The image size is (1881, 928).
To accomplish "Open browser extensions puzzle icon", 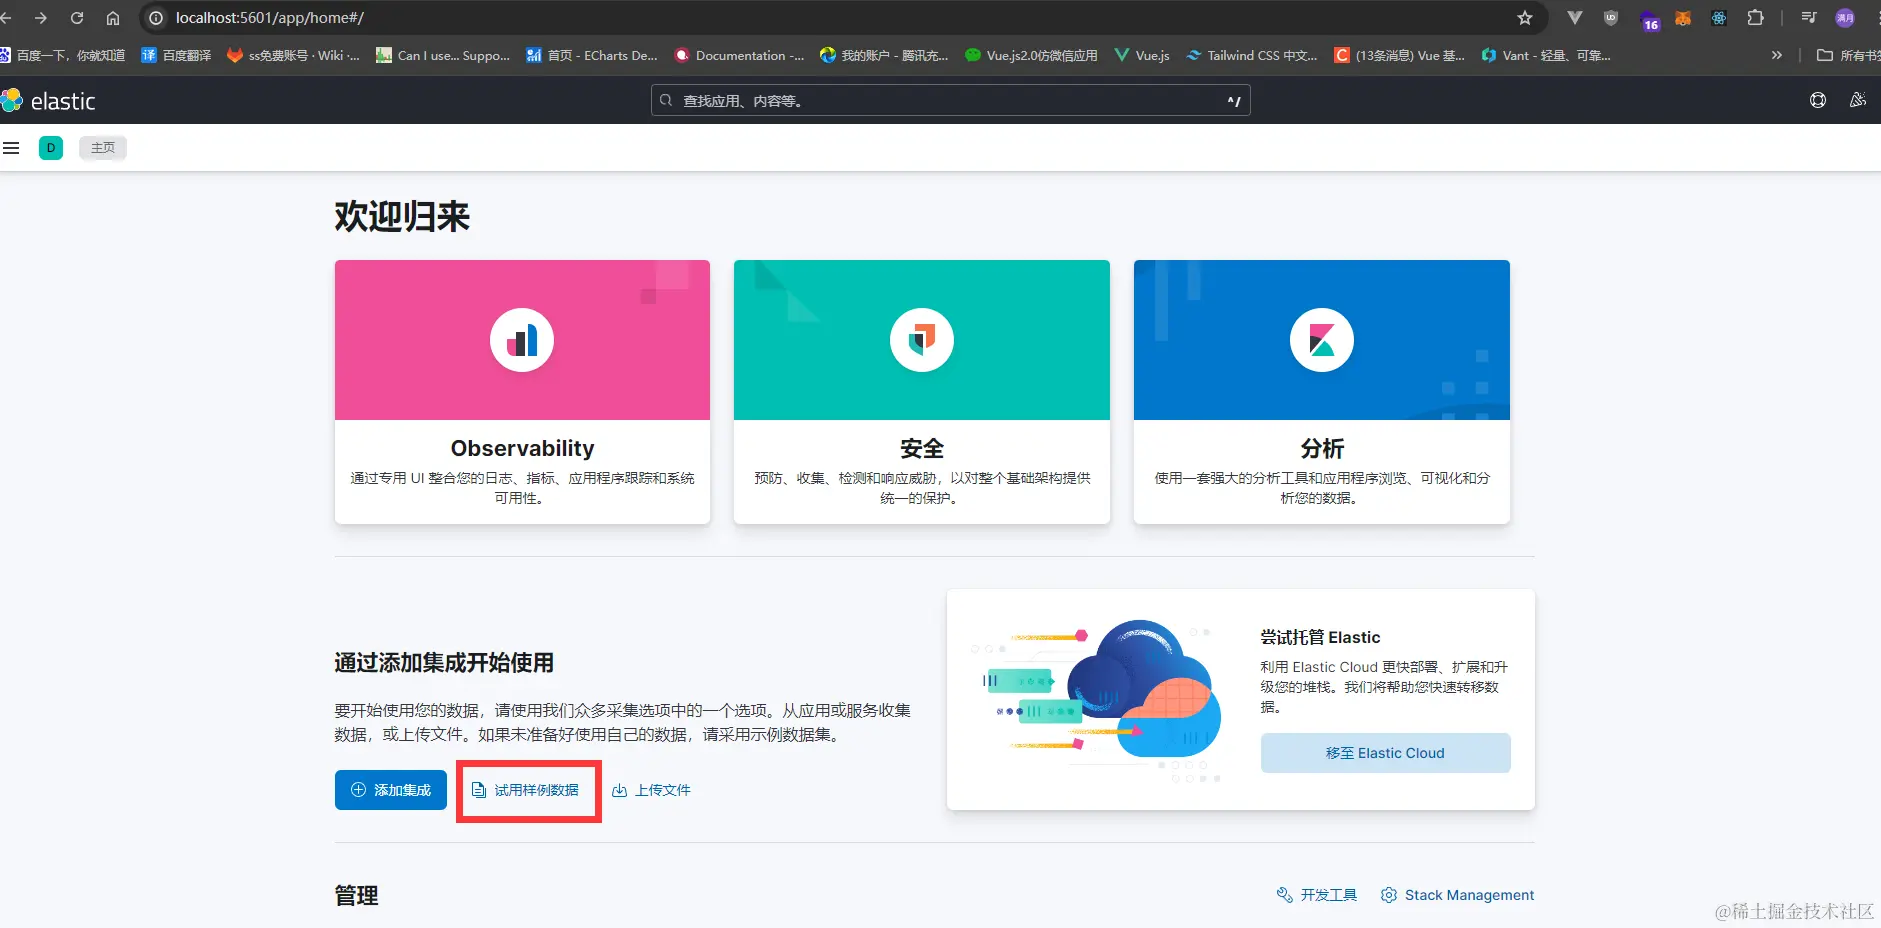I will 1755,18.
